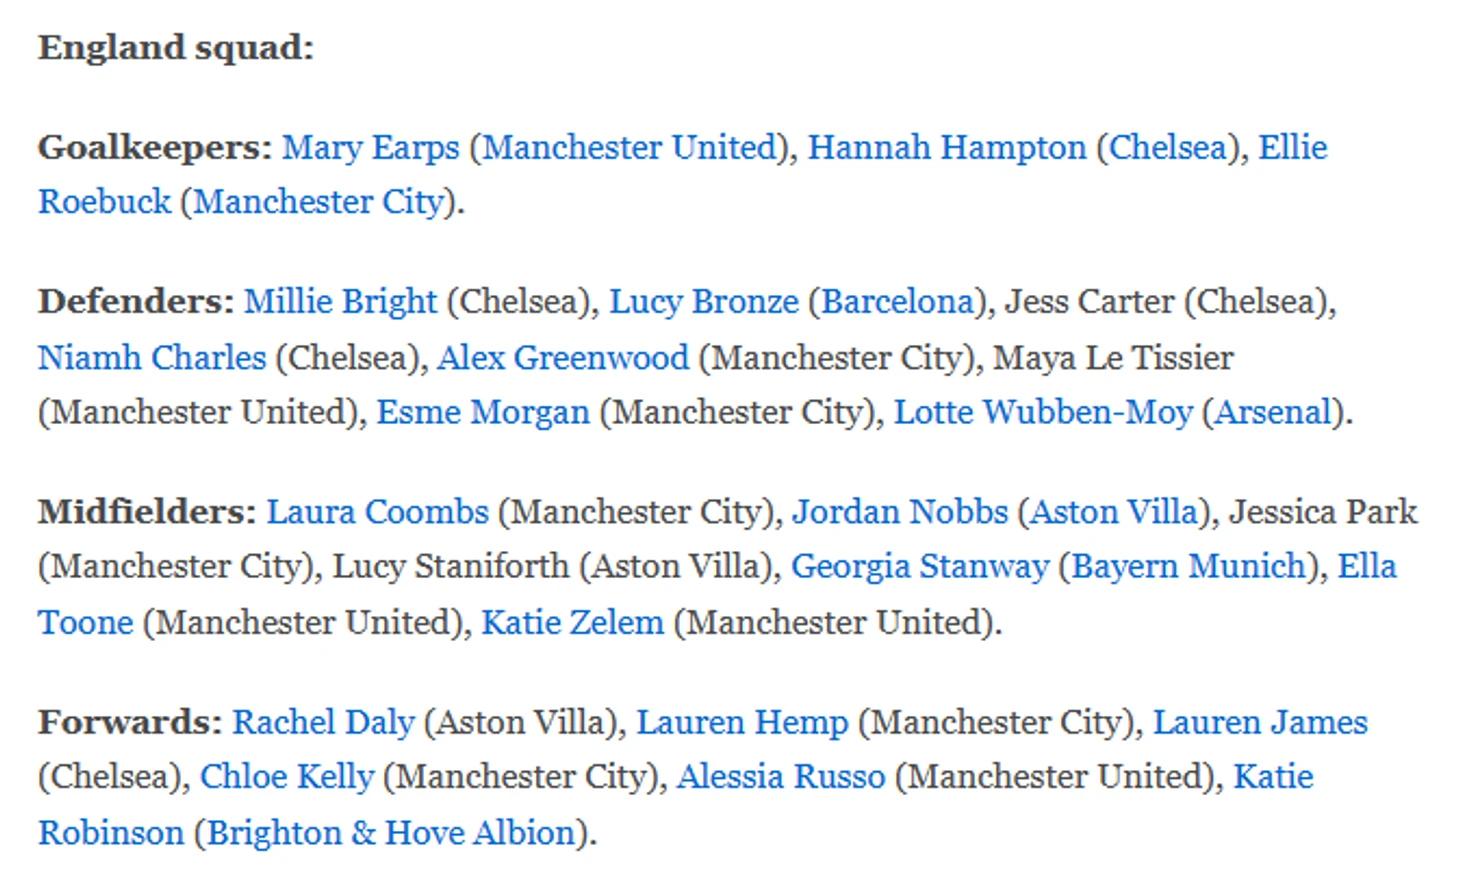Follow the Lotte Wubben-Moy link
Screen dimensions: 1460x889
click(x=1043, y=412)
